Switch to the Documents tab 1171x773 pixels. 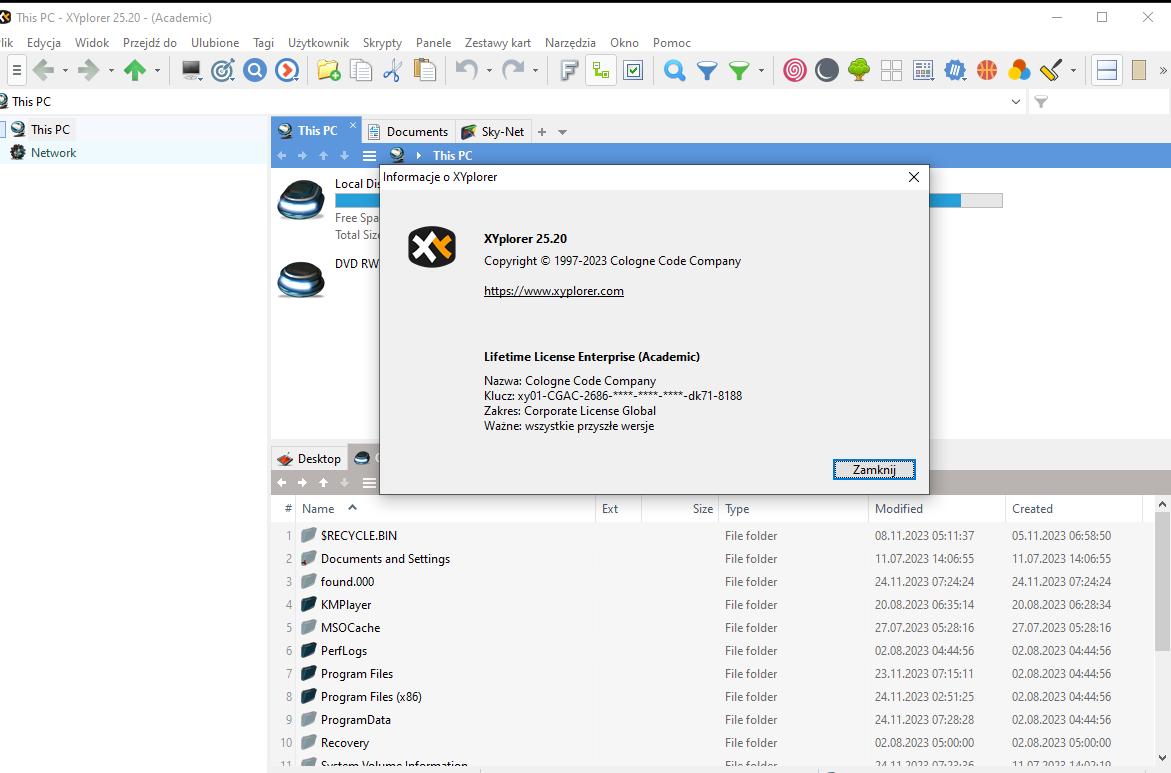(x=409, y=131)
